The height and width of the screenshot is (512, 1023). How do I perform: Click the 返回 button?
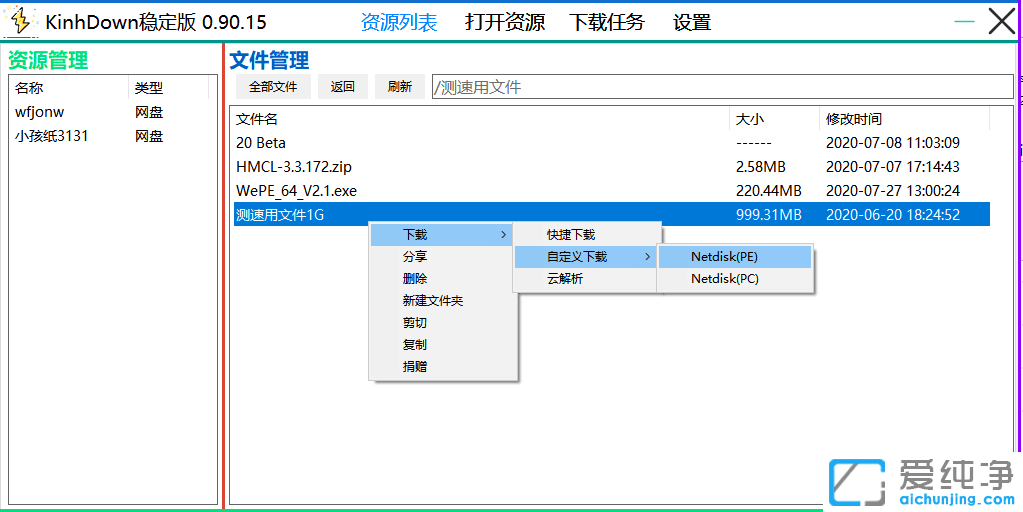click(343, 87)
